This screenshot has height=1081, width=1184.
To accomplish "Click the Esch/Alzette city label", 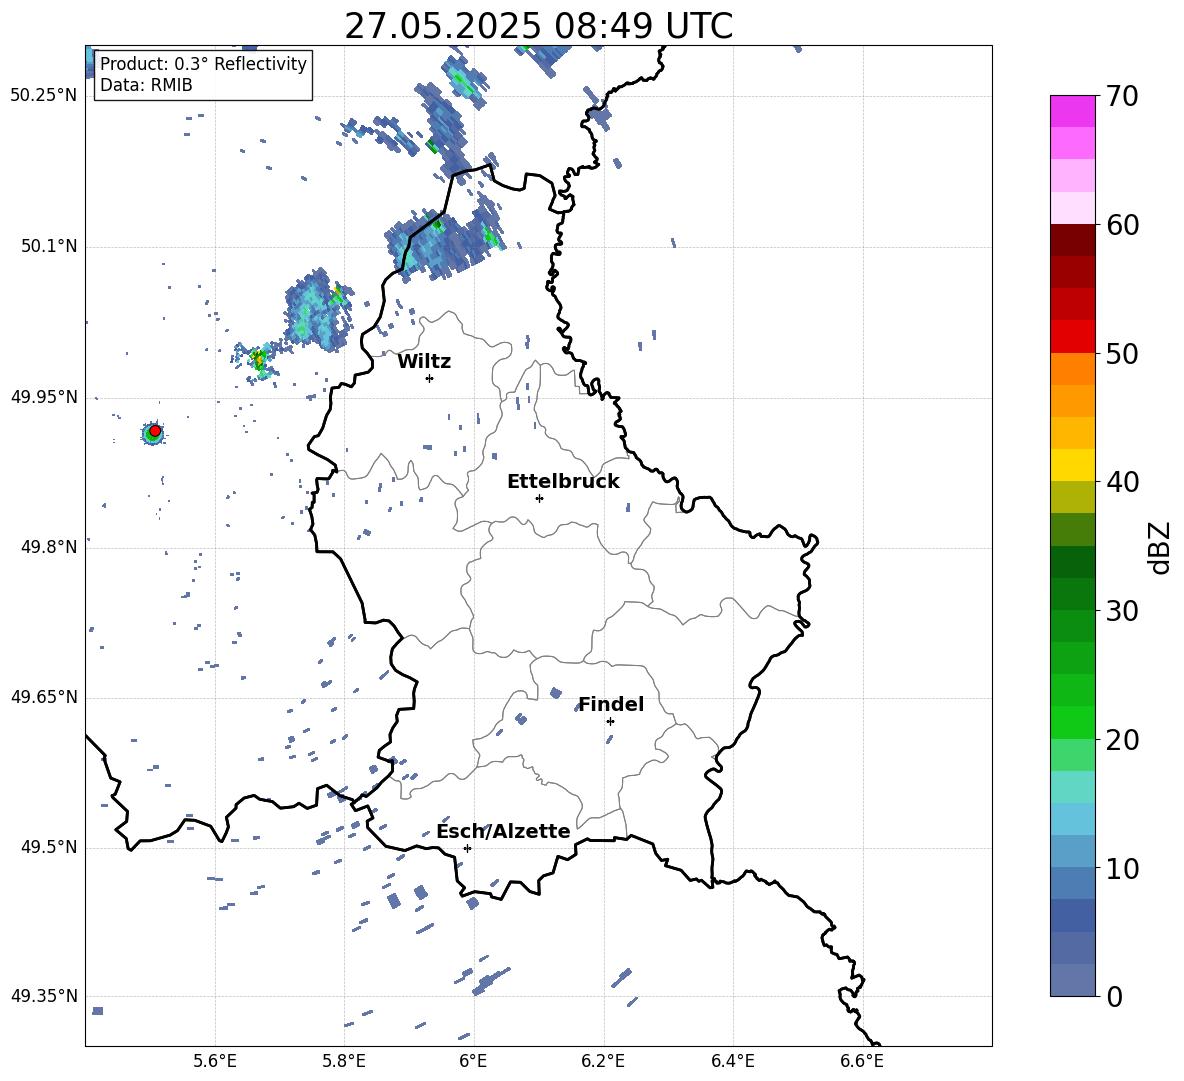I will (503, 831).
